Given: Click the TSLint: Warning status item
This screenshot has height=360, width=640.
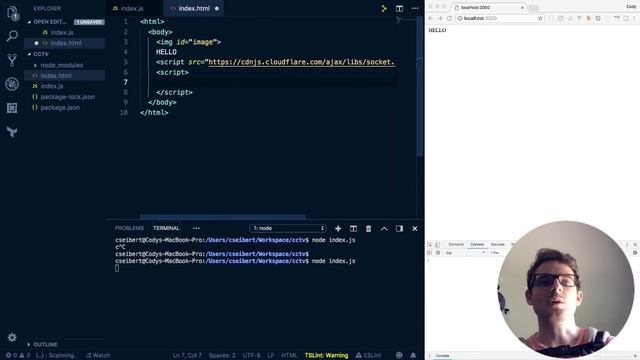Looking at the screenshot, I should click(327, 355).
